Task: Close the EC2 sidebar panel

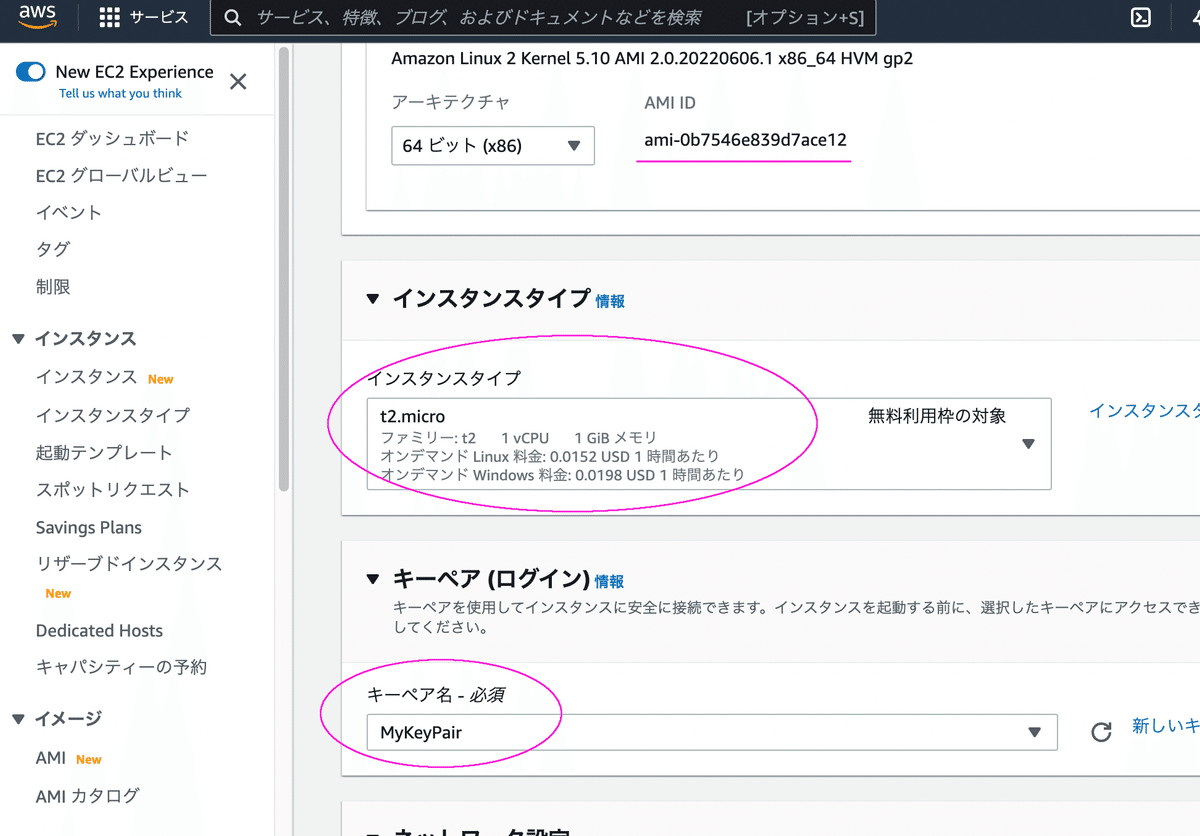Action: click(x=238, y=82)
